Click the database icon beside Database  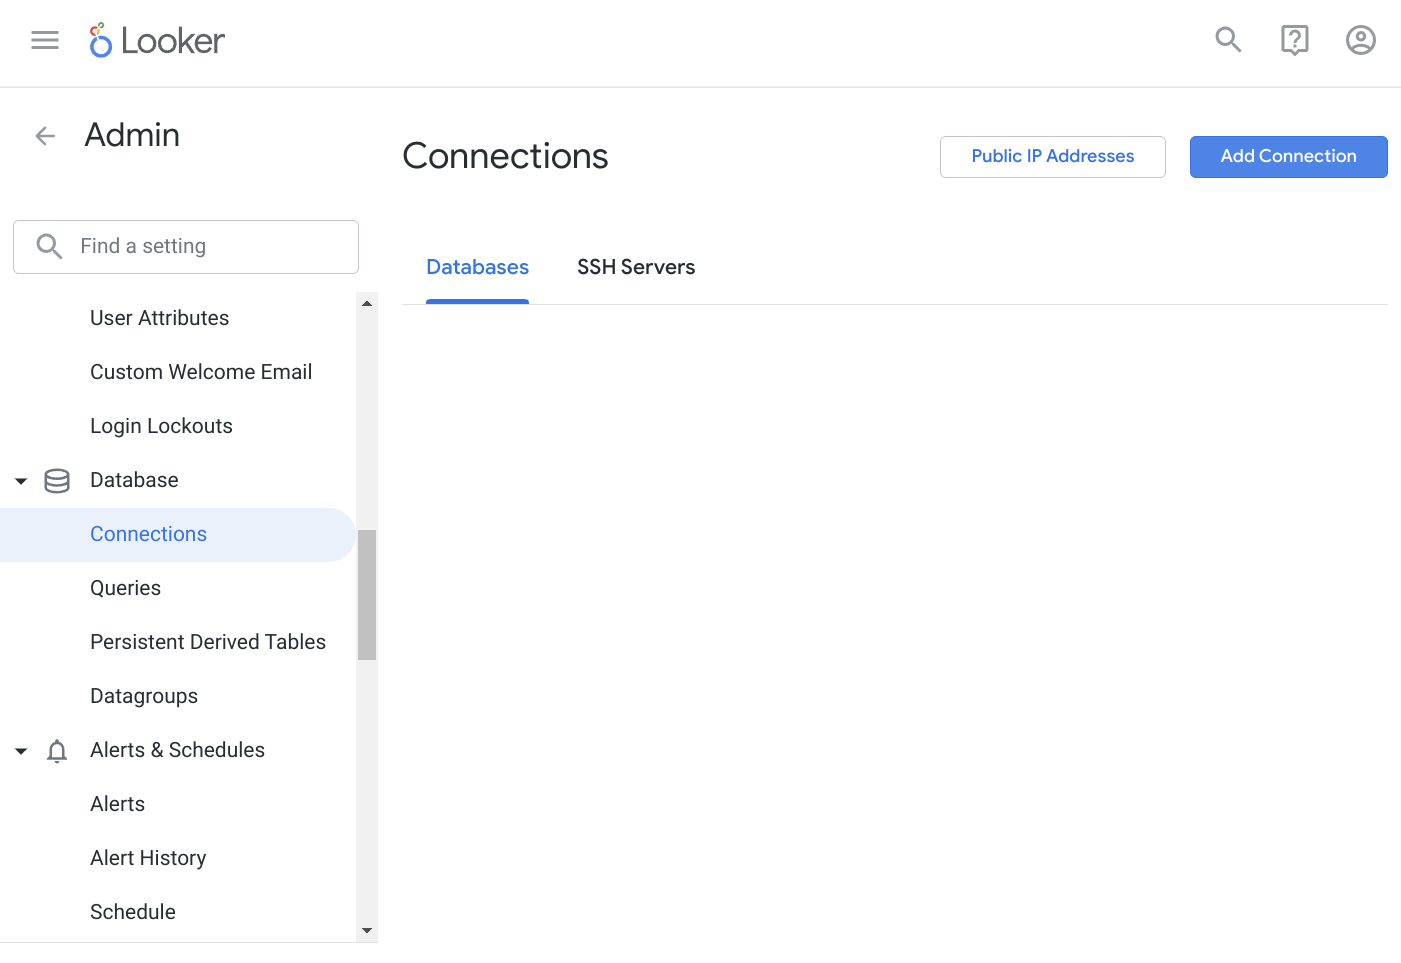click(x=57, y=480)
